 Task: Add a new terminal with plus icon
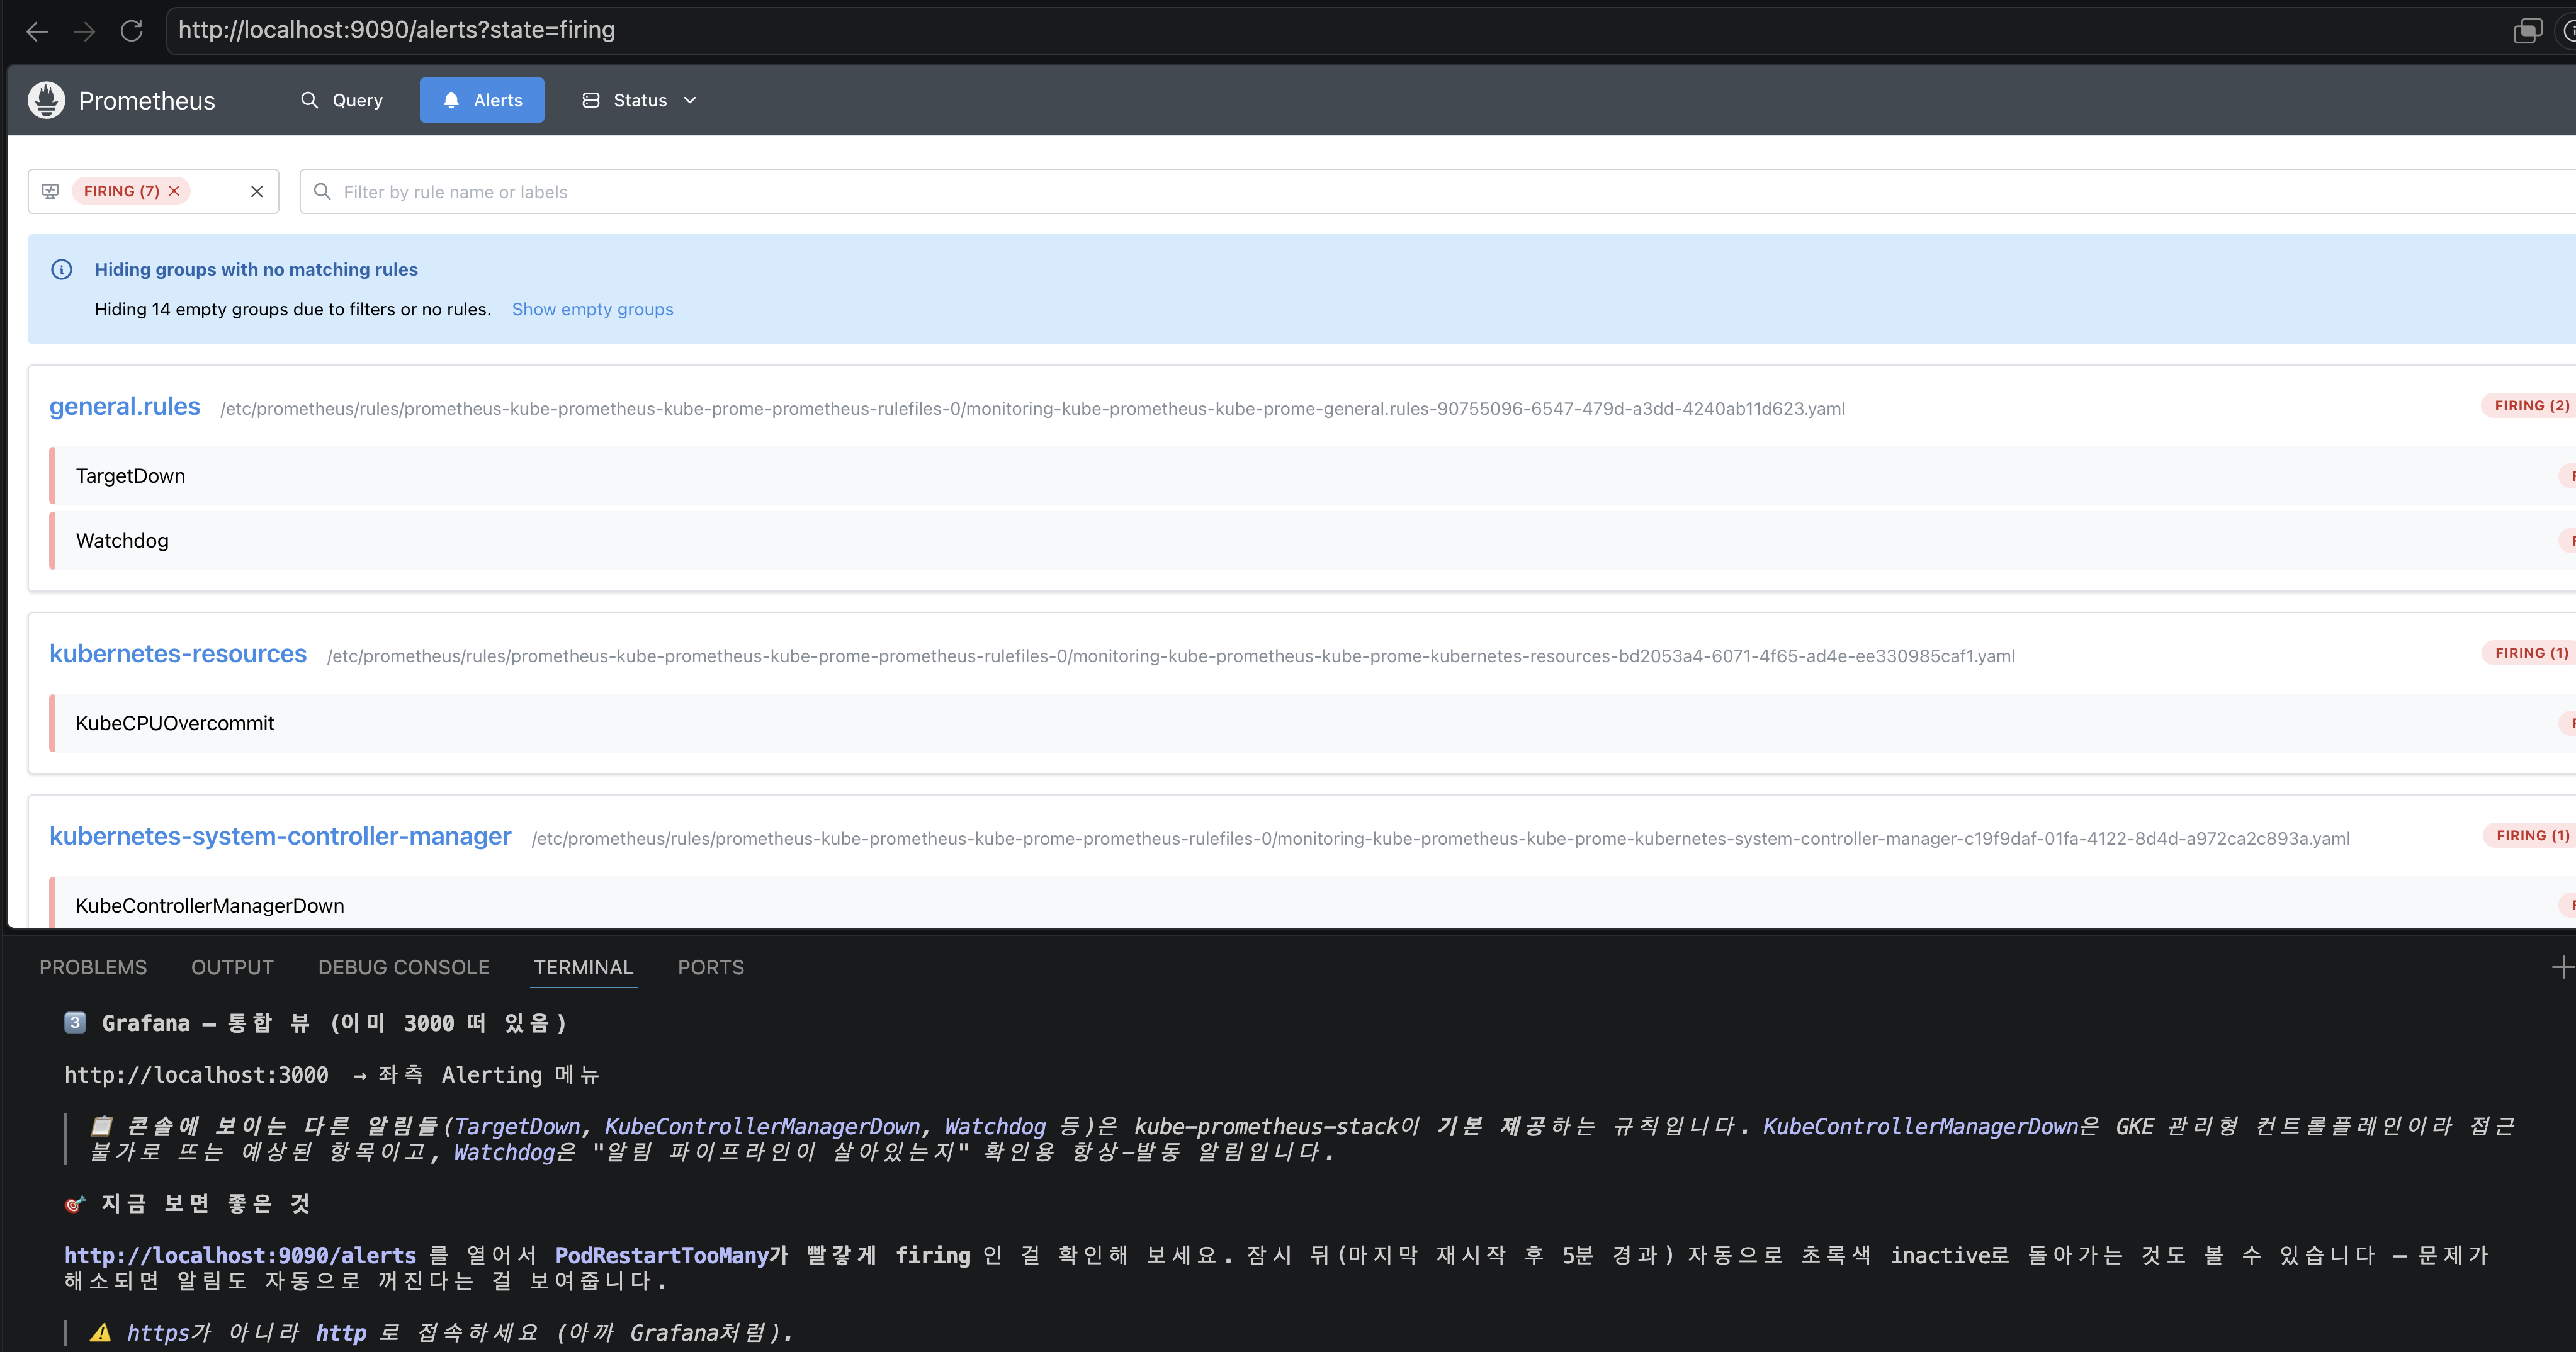coord(2562,967)
